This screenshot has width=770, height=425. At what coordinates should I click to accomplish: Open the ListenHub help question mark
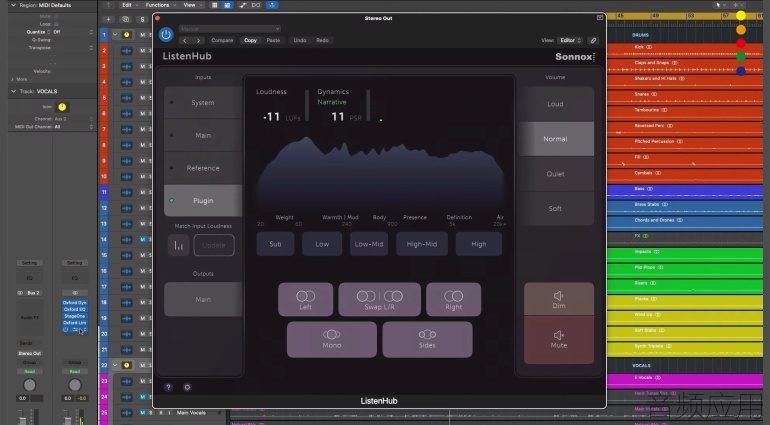pyautogui.click(x=168, y=387)
